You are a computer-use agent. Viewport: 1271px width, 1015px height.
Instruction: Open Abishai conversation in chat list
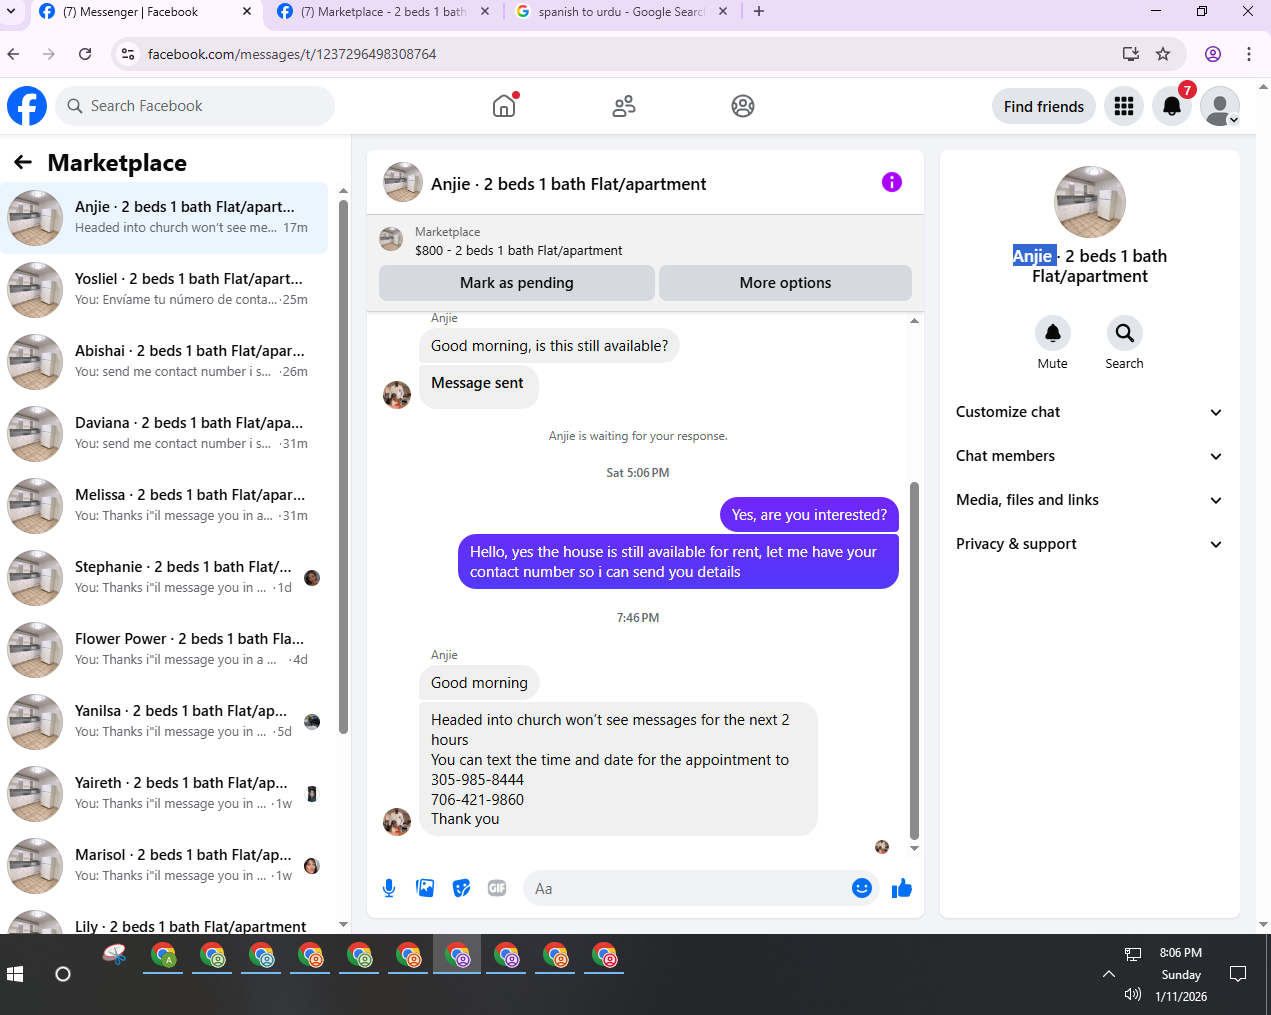tap(164, 361)
